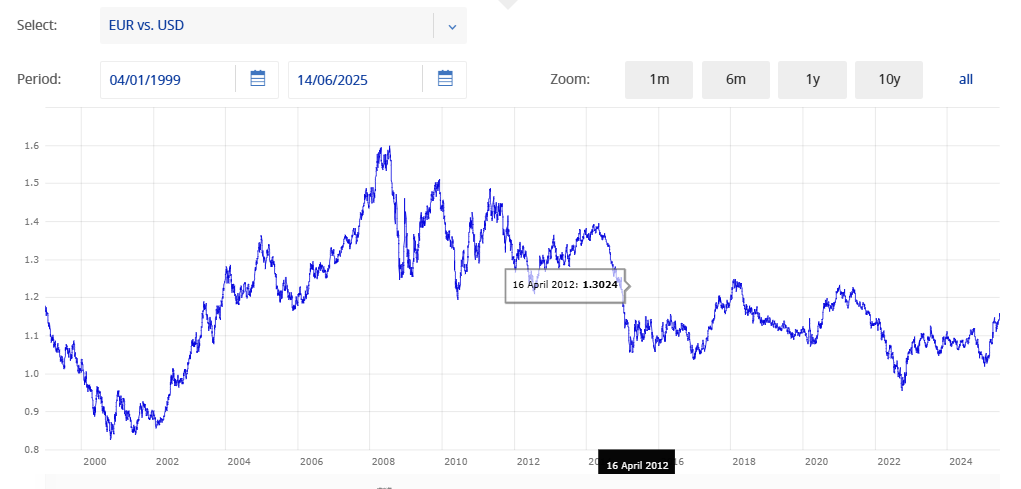Set zoom to 1m
This screenshot has height=489, width=1021.
[x=659, y=80]
